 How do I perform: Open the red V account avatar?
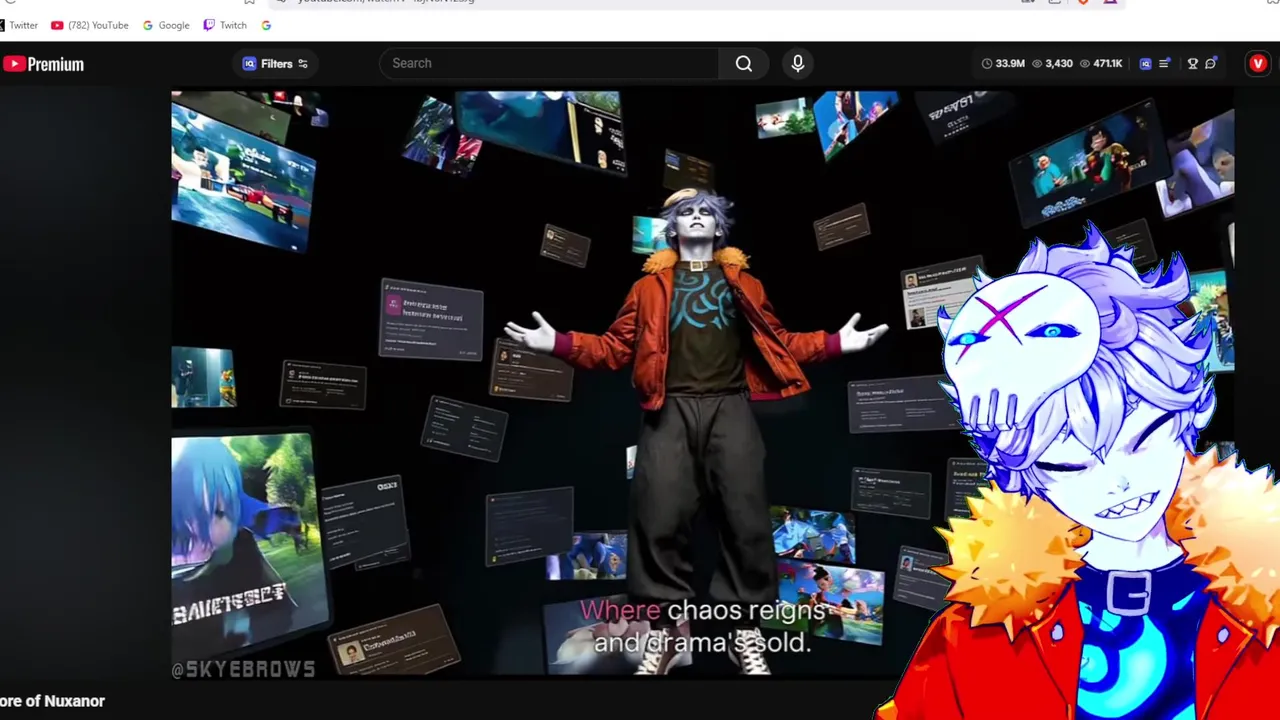(x=1258, y=64)
